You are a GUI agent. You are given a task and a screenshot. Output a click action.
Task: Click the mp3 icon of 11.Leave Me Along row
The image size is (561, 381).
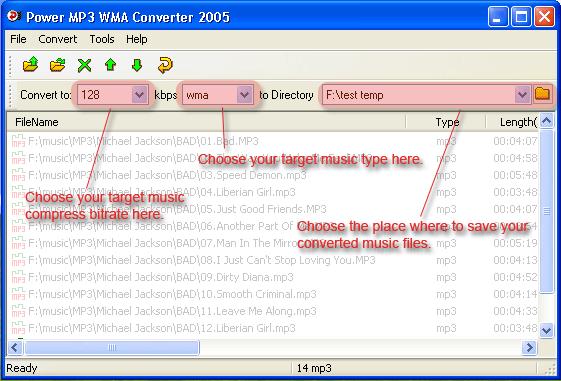click(x=18, y=311)
